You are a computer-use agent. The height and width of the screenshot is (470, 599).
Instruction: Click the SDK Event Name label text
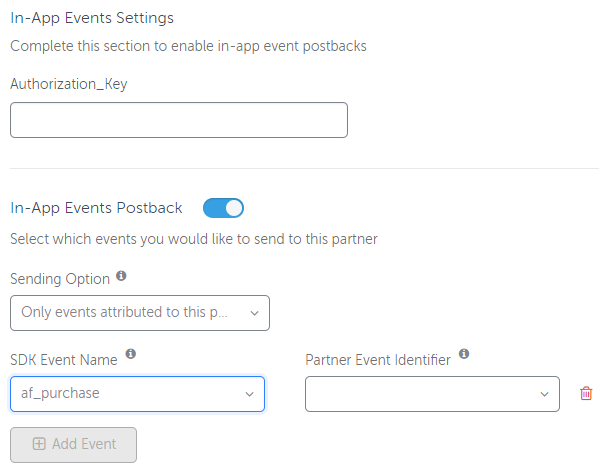click(x=64, y=360)
